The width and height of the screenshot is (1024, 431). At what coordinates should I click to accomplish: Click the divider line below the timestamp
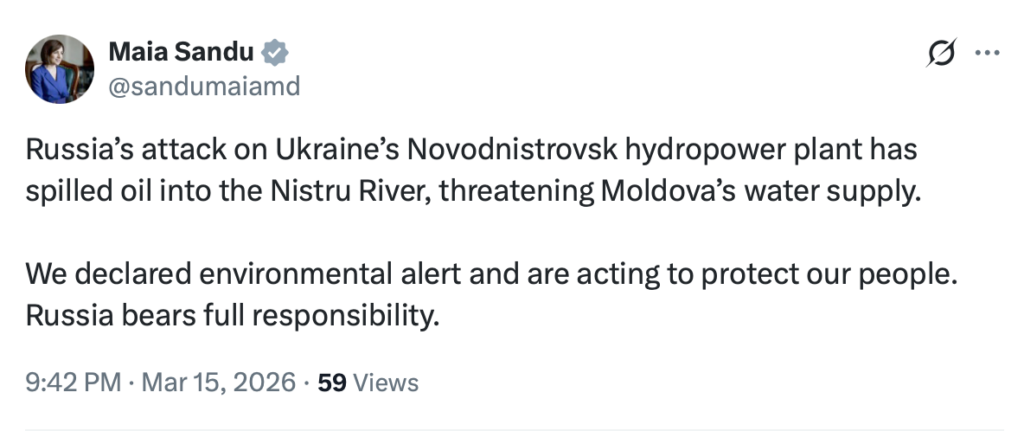click(x=514, y=429)
